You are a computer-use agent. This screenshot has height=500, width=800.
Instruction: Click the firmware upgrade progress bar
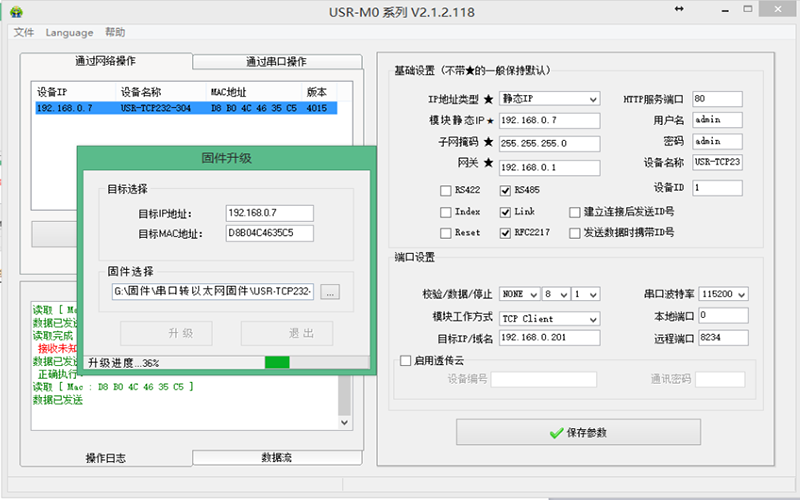pyautogui.click(x=277, y=362)
